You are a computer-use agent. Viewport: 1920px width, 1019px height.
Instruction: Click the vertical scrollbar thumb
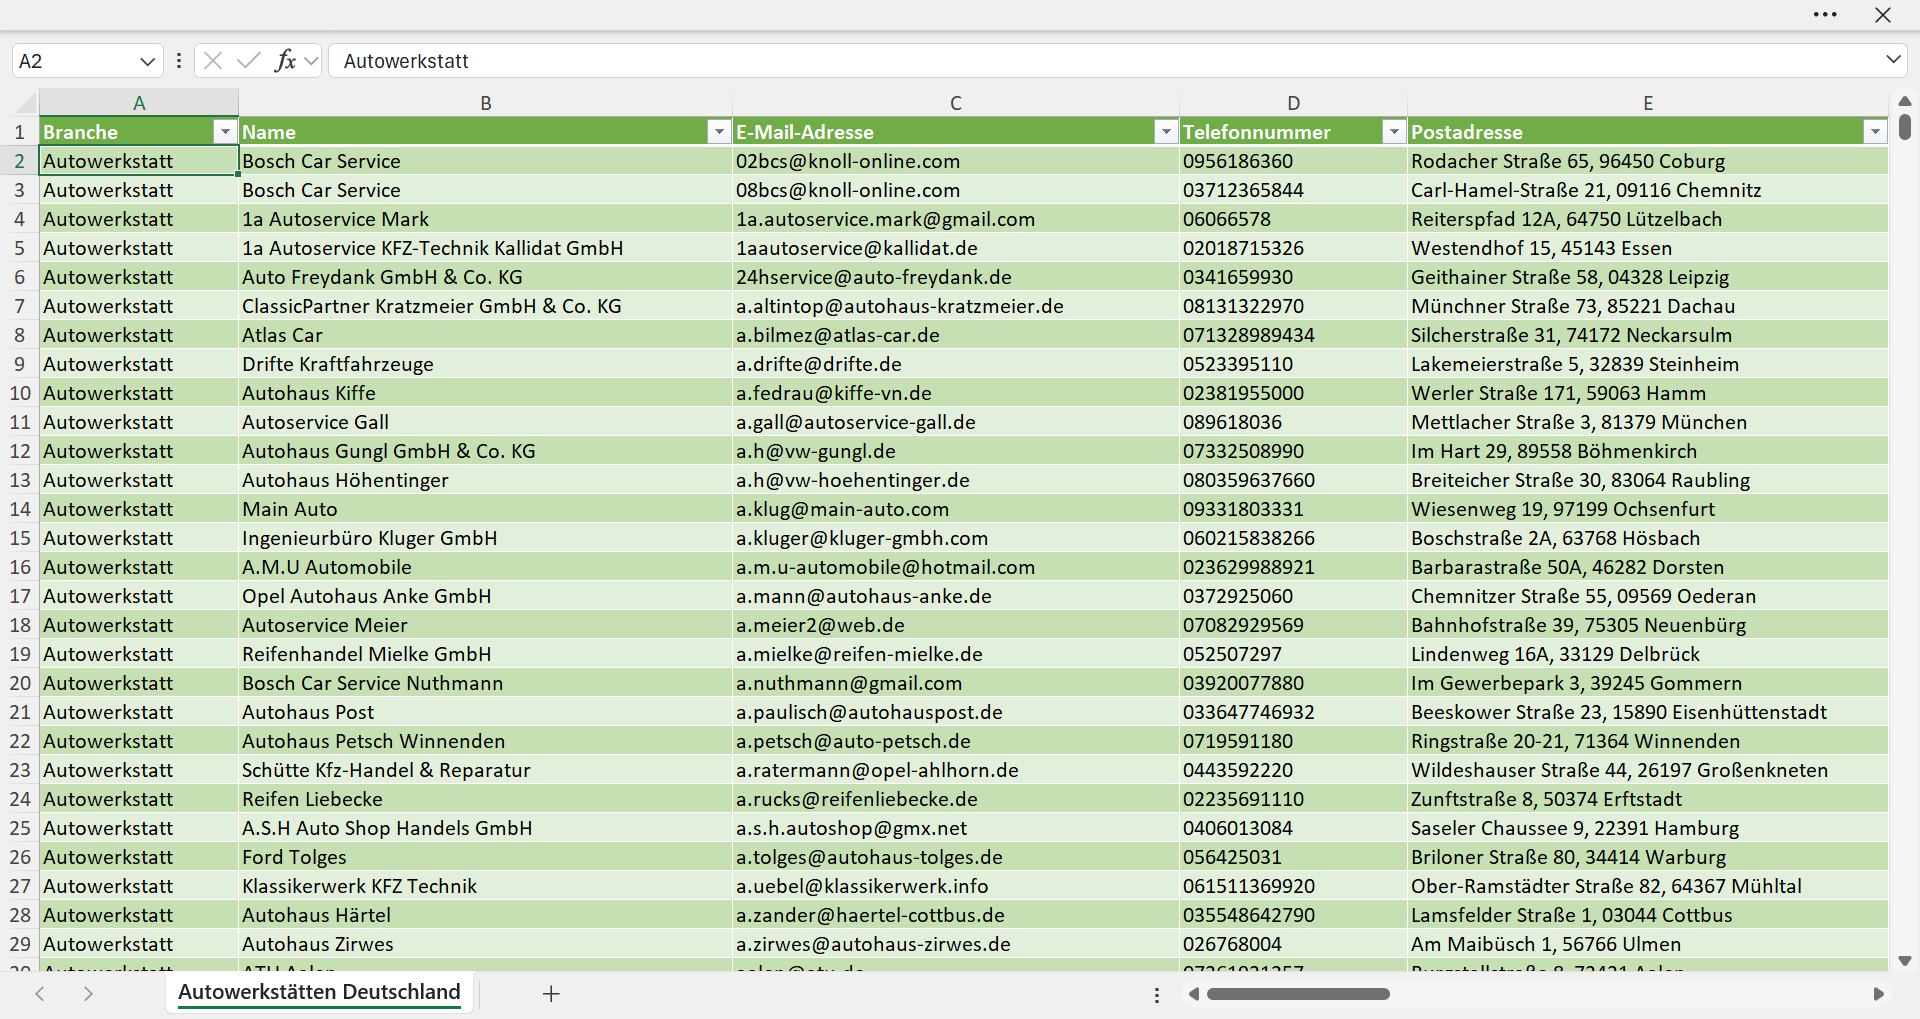1905,127
